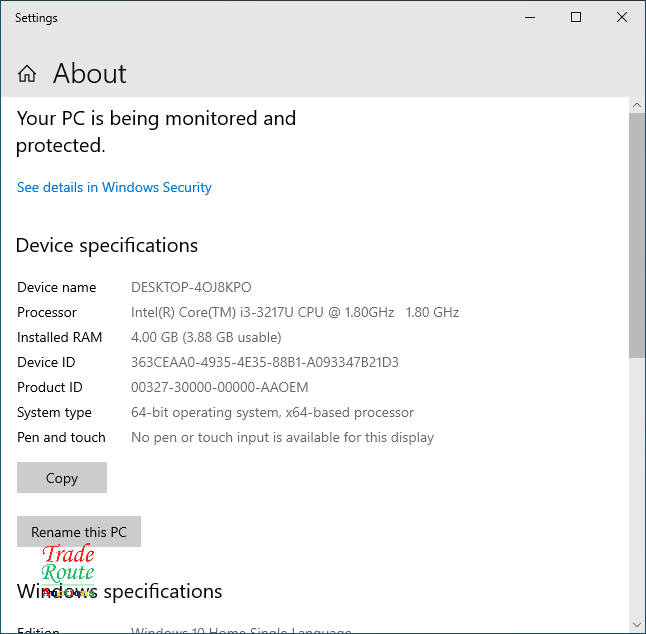Click the pen and touch availability text

pyautogui.click(x=282, y=437)
